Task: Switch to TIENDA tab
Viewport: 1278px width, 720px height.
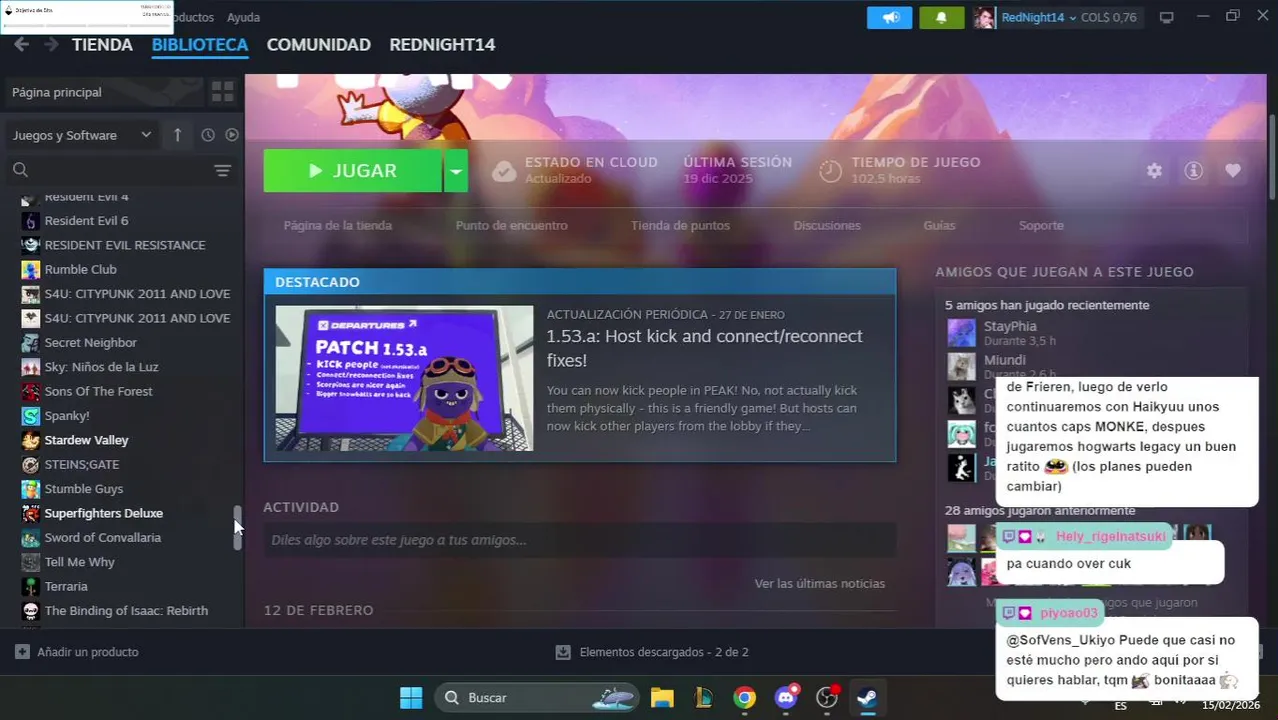Action: pos(102,44)
